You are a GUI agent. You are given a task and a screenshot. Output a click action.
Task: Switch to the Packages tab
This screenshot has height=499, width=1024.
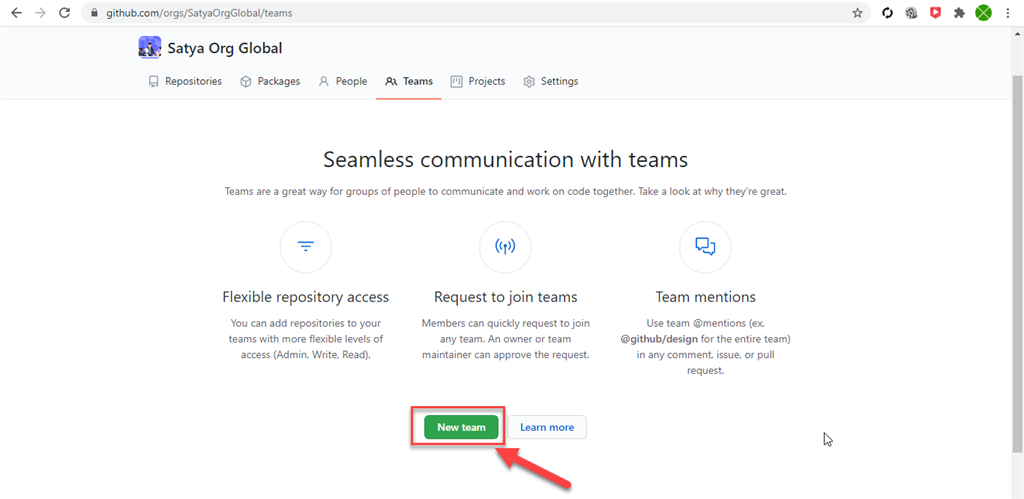[270, 82]
